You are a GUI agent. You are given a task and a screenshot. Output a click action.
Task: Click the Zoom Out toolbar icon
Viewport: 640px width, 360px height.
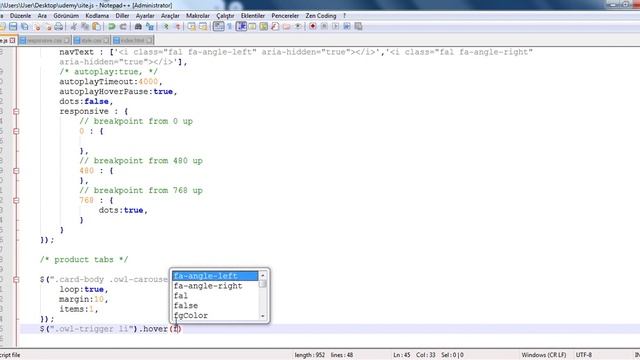coord(177,27)
